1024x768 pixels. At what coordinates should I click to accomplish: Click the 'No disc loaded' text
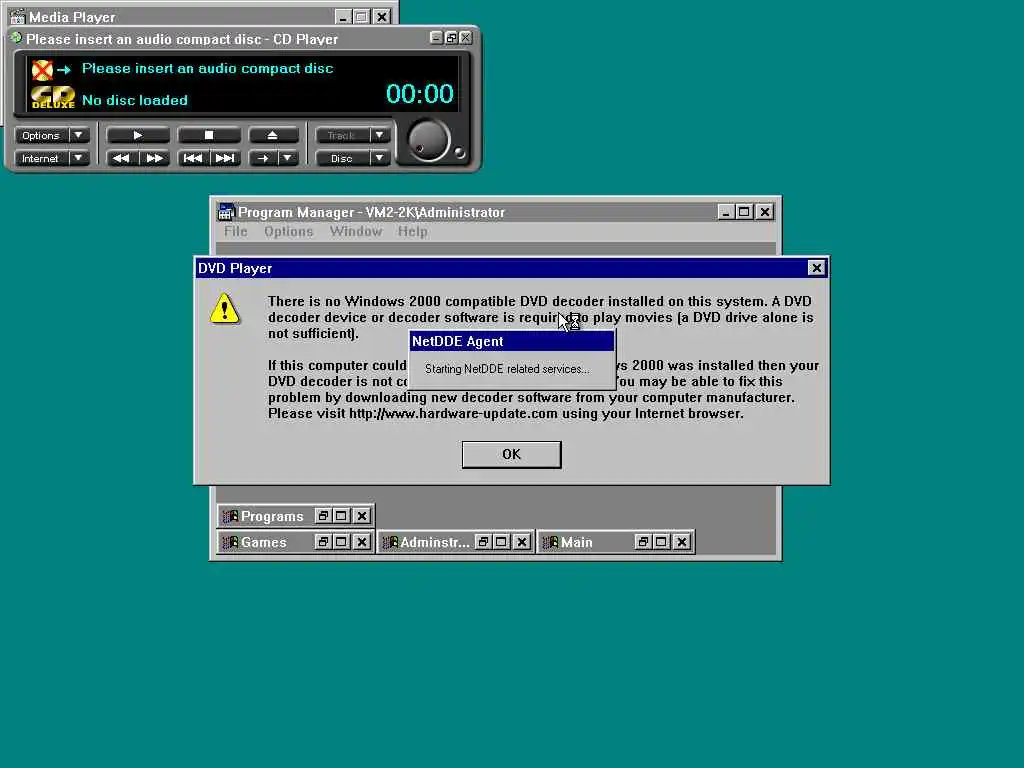(x=135, y=100)
